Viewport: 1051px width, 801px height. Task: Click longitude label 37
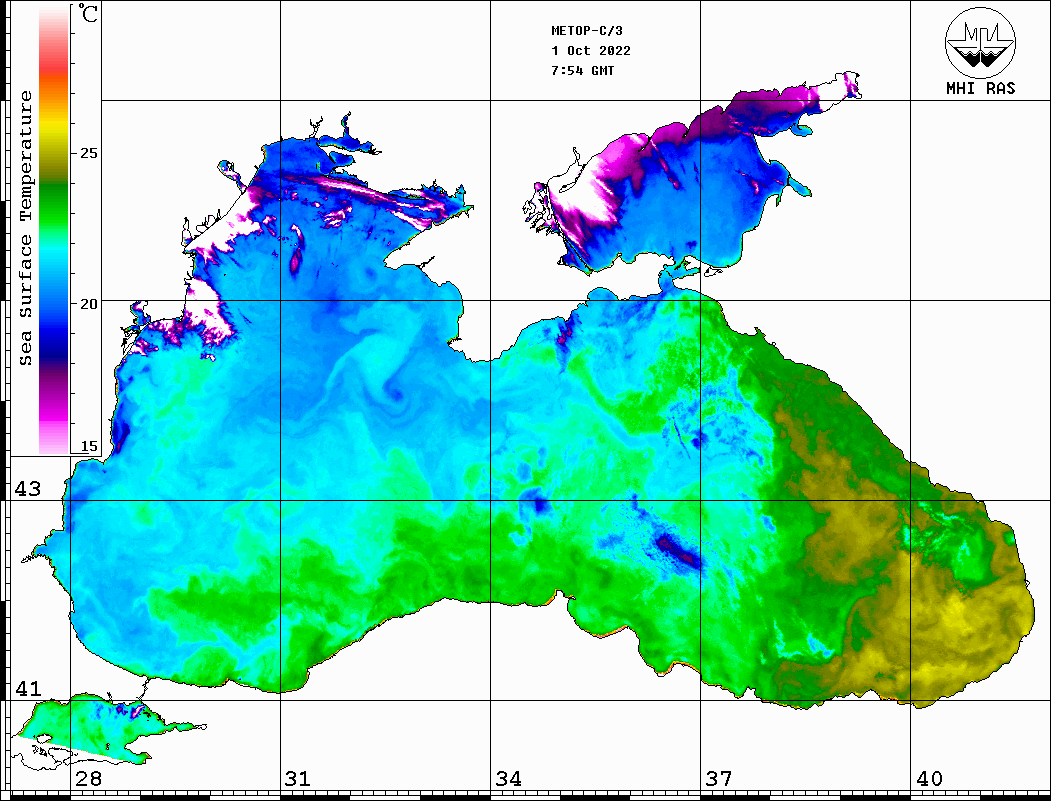pos(719,779)
